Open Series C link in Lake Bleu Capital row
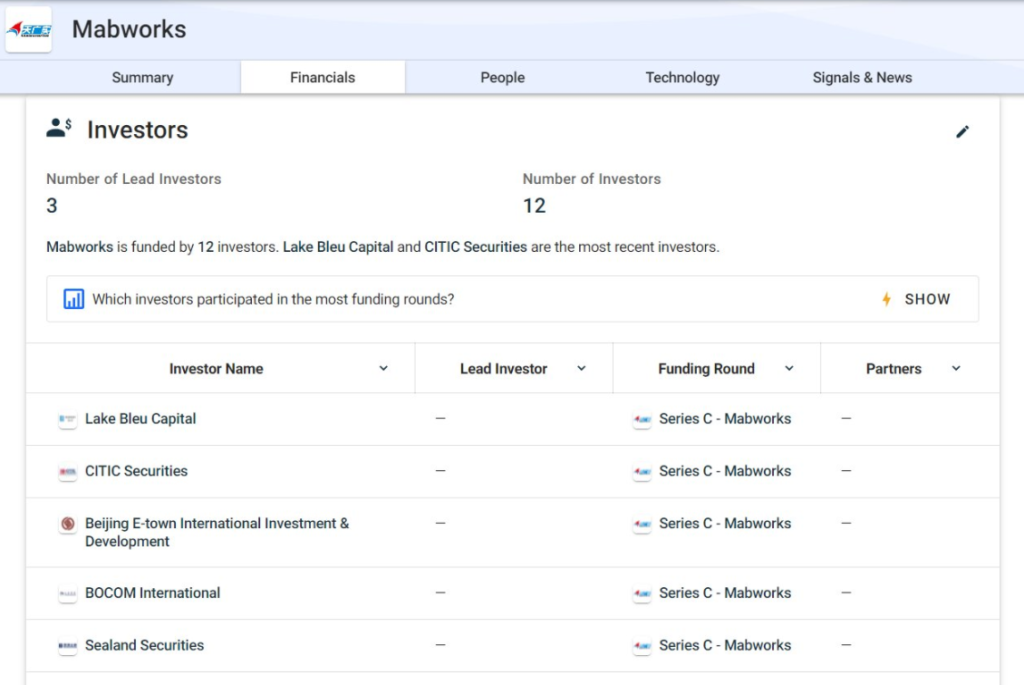 (725, 419)
